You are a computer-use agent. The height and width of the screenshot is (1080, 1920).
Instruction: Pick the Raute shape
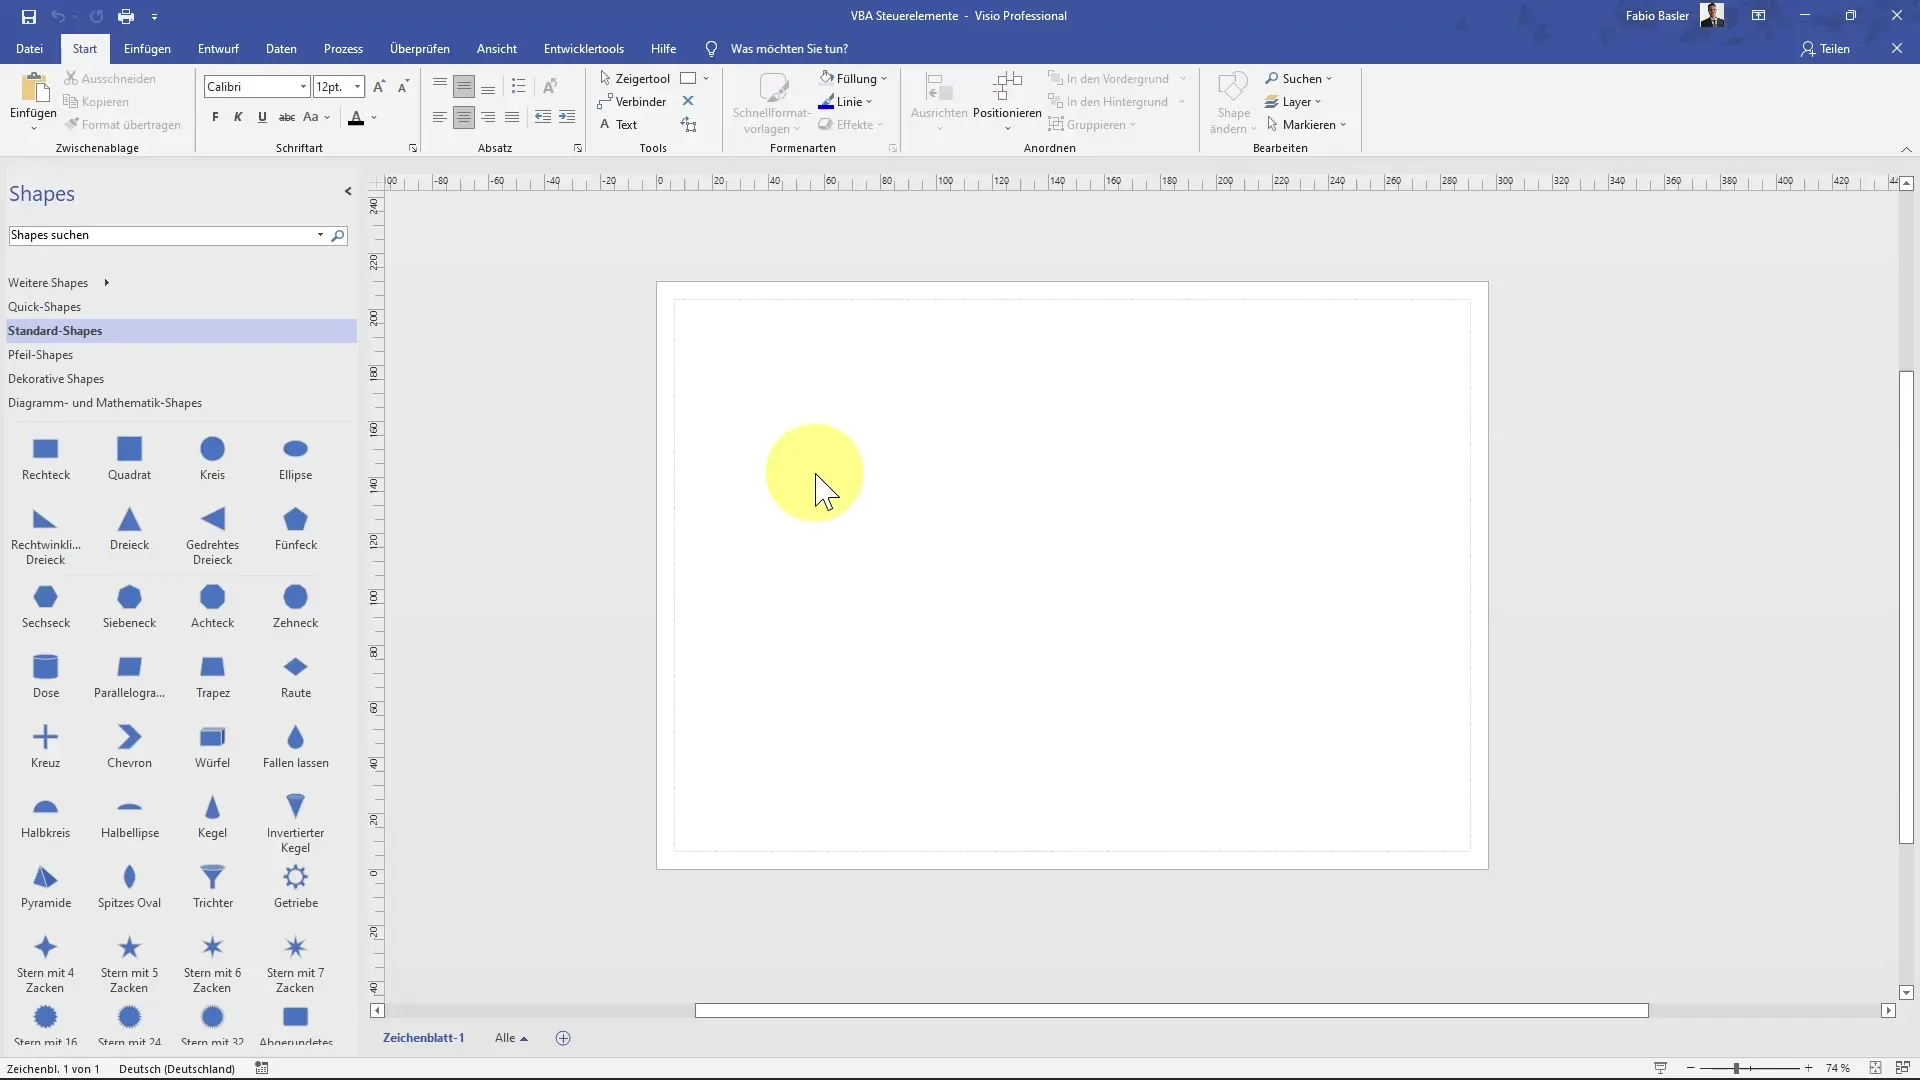[x=295, y=676]
